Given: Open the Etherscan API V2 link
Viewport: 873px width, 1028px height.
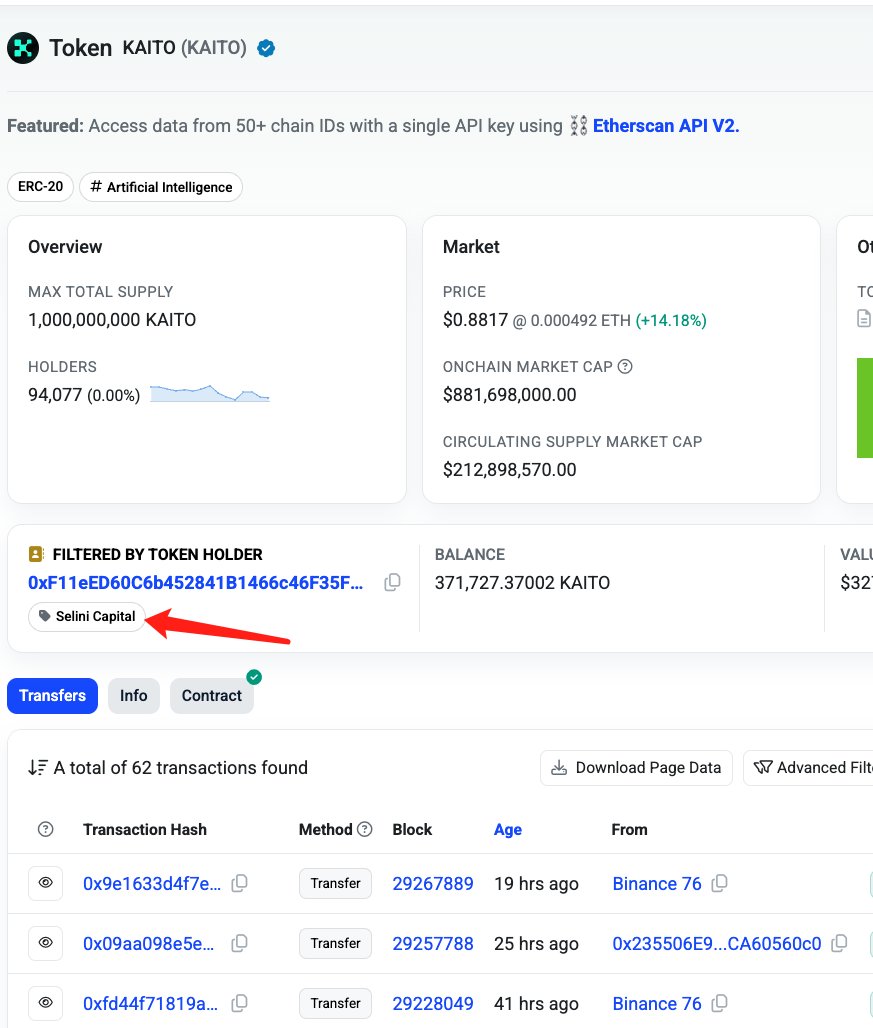Looking at the screenshot, I should (666, 126).
